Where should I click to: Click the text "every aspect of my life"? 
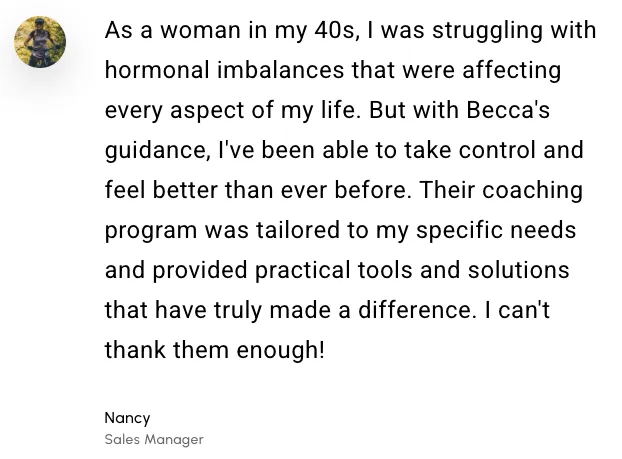[229, 110]
